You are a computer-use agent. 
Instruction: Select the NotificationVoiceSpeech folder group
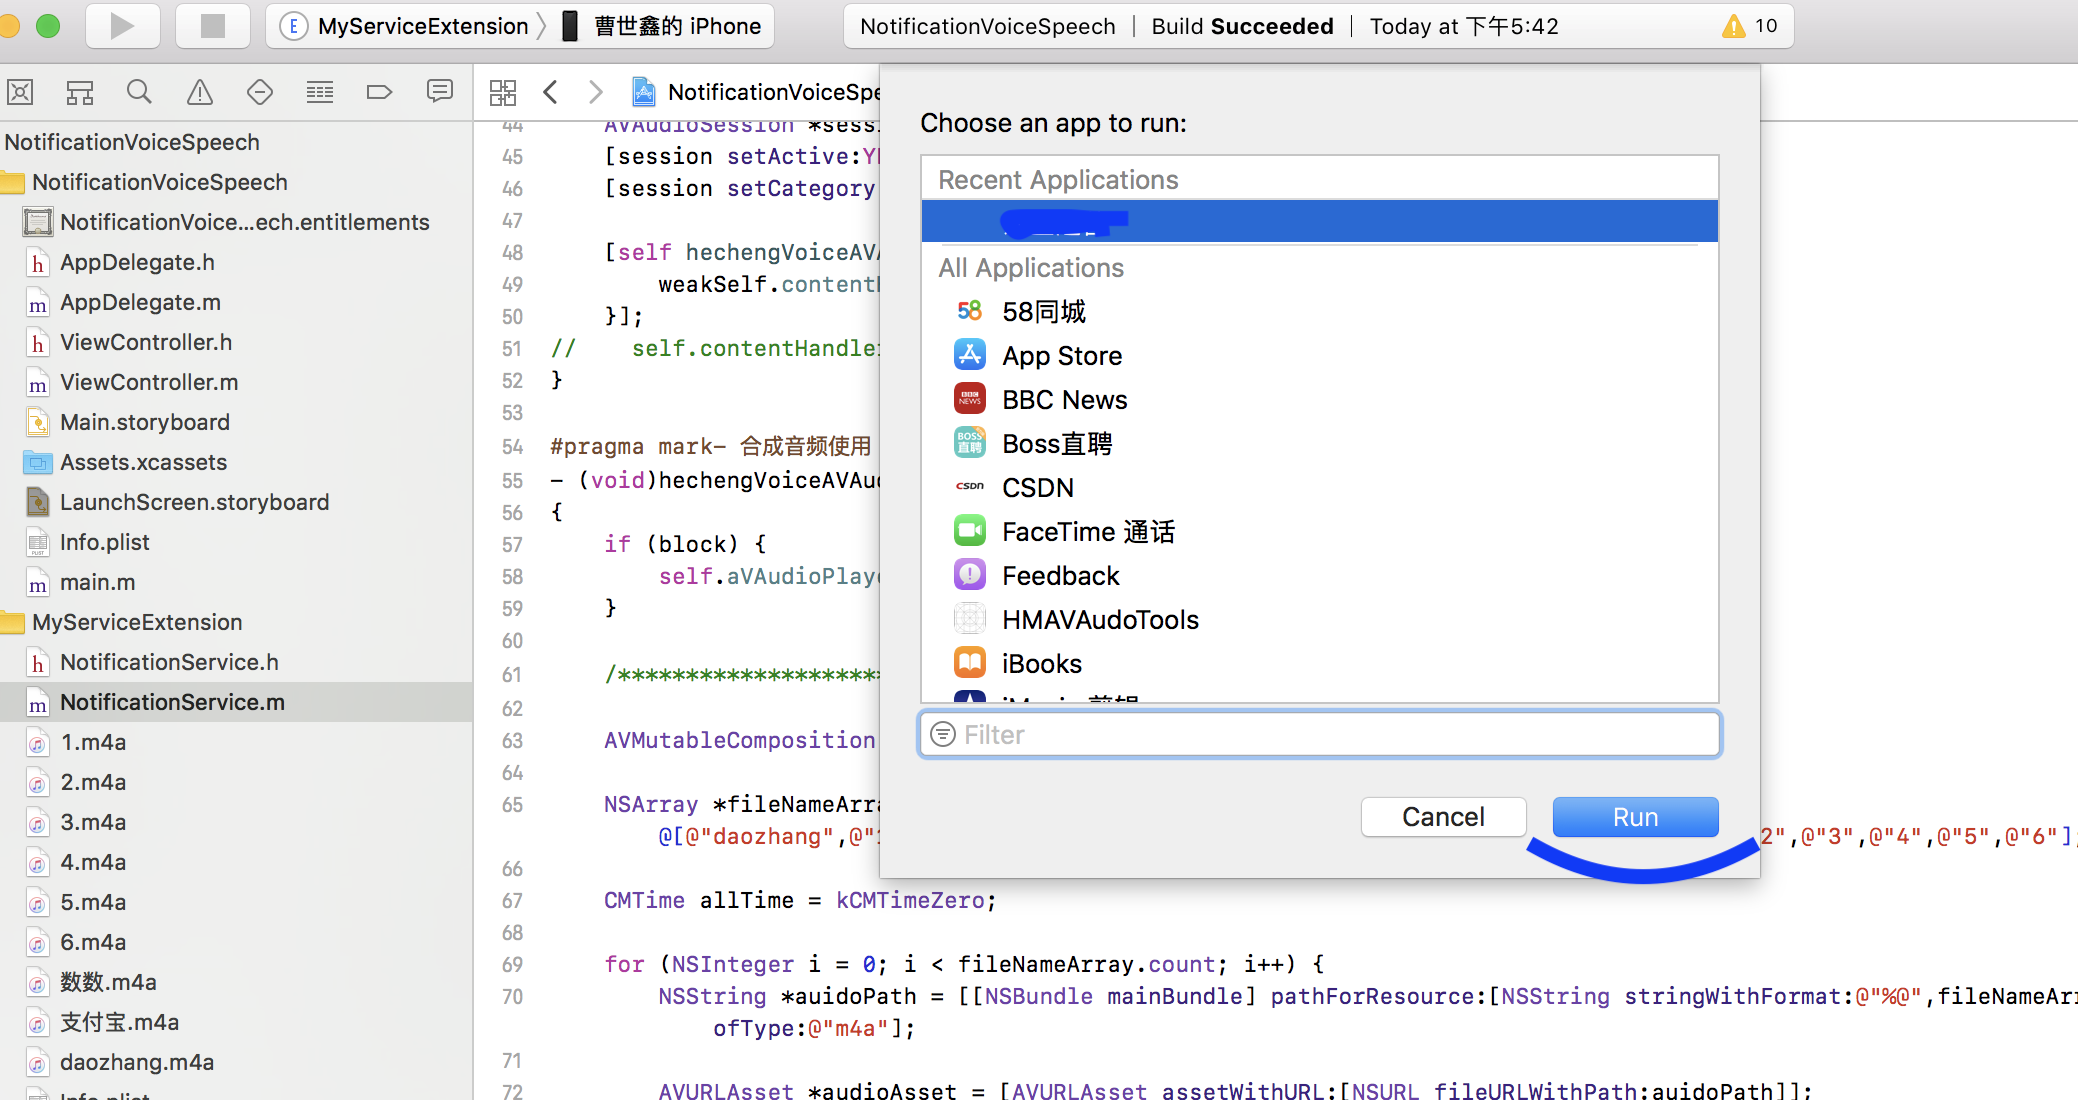[160, 182]
